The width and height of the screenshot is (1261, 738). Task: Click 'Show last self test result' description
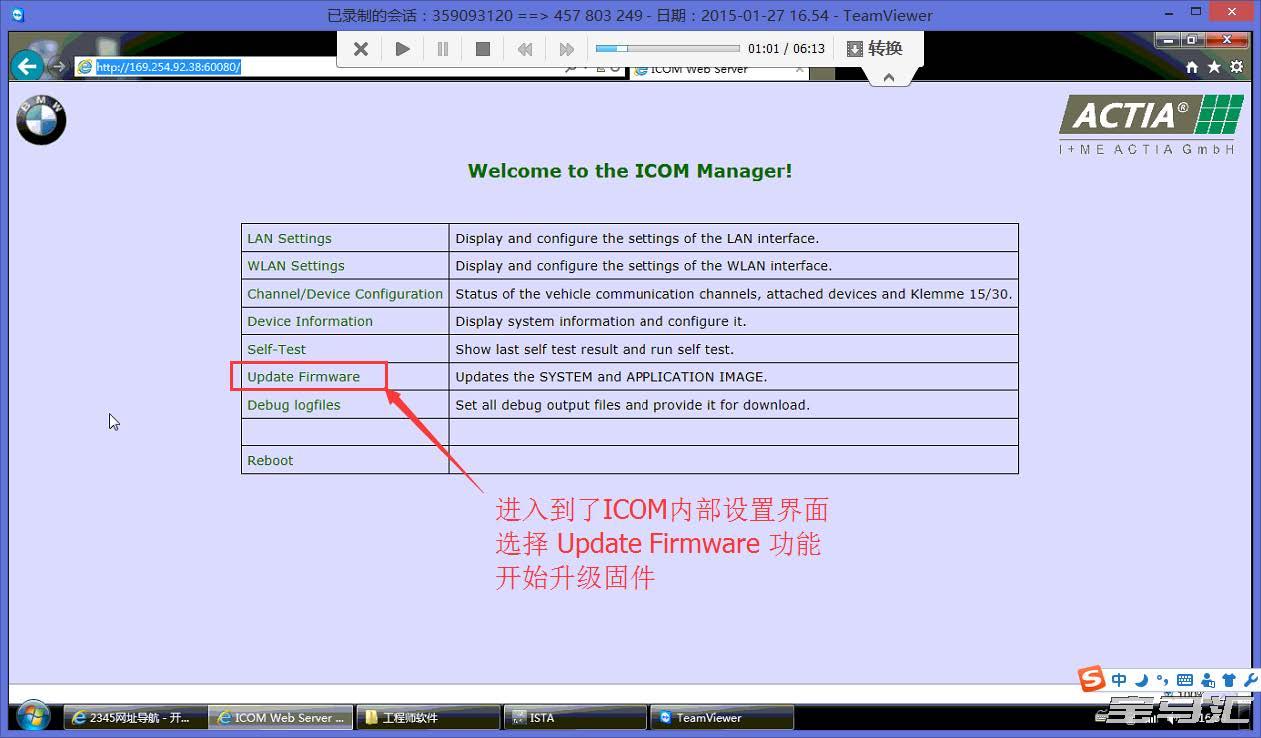click(x=594, y=349)
